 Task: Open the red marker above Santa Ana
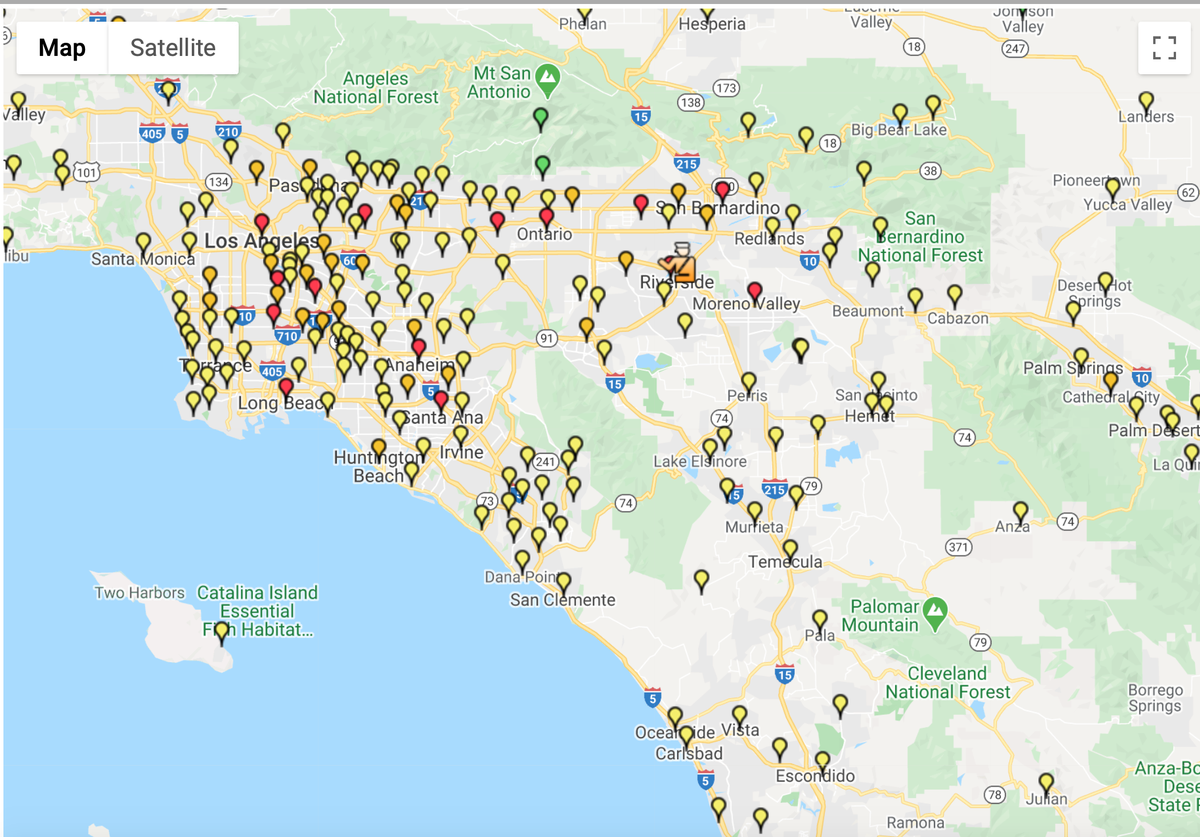441,401
